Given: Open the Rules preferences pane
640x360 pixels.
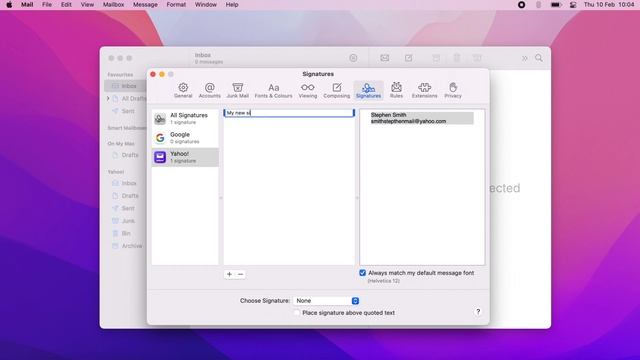Looking at the screenshot, I should [396, 90].
